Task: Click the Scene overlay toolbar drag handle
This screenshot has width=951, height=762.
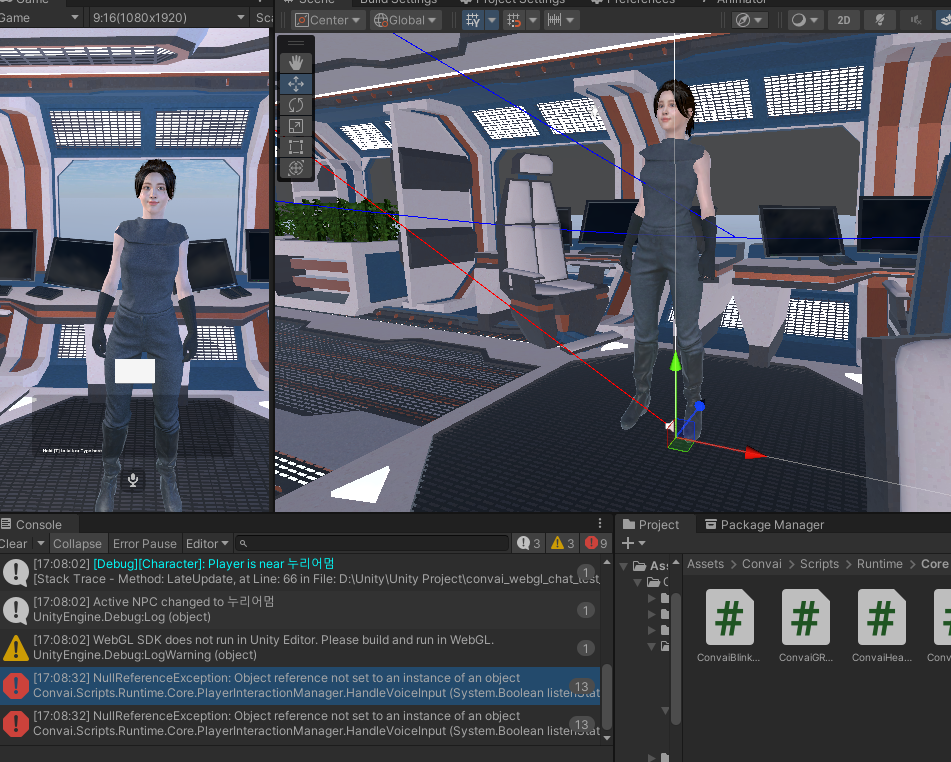Action: (x=296, y=43)
